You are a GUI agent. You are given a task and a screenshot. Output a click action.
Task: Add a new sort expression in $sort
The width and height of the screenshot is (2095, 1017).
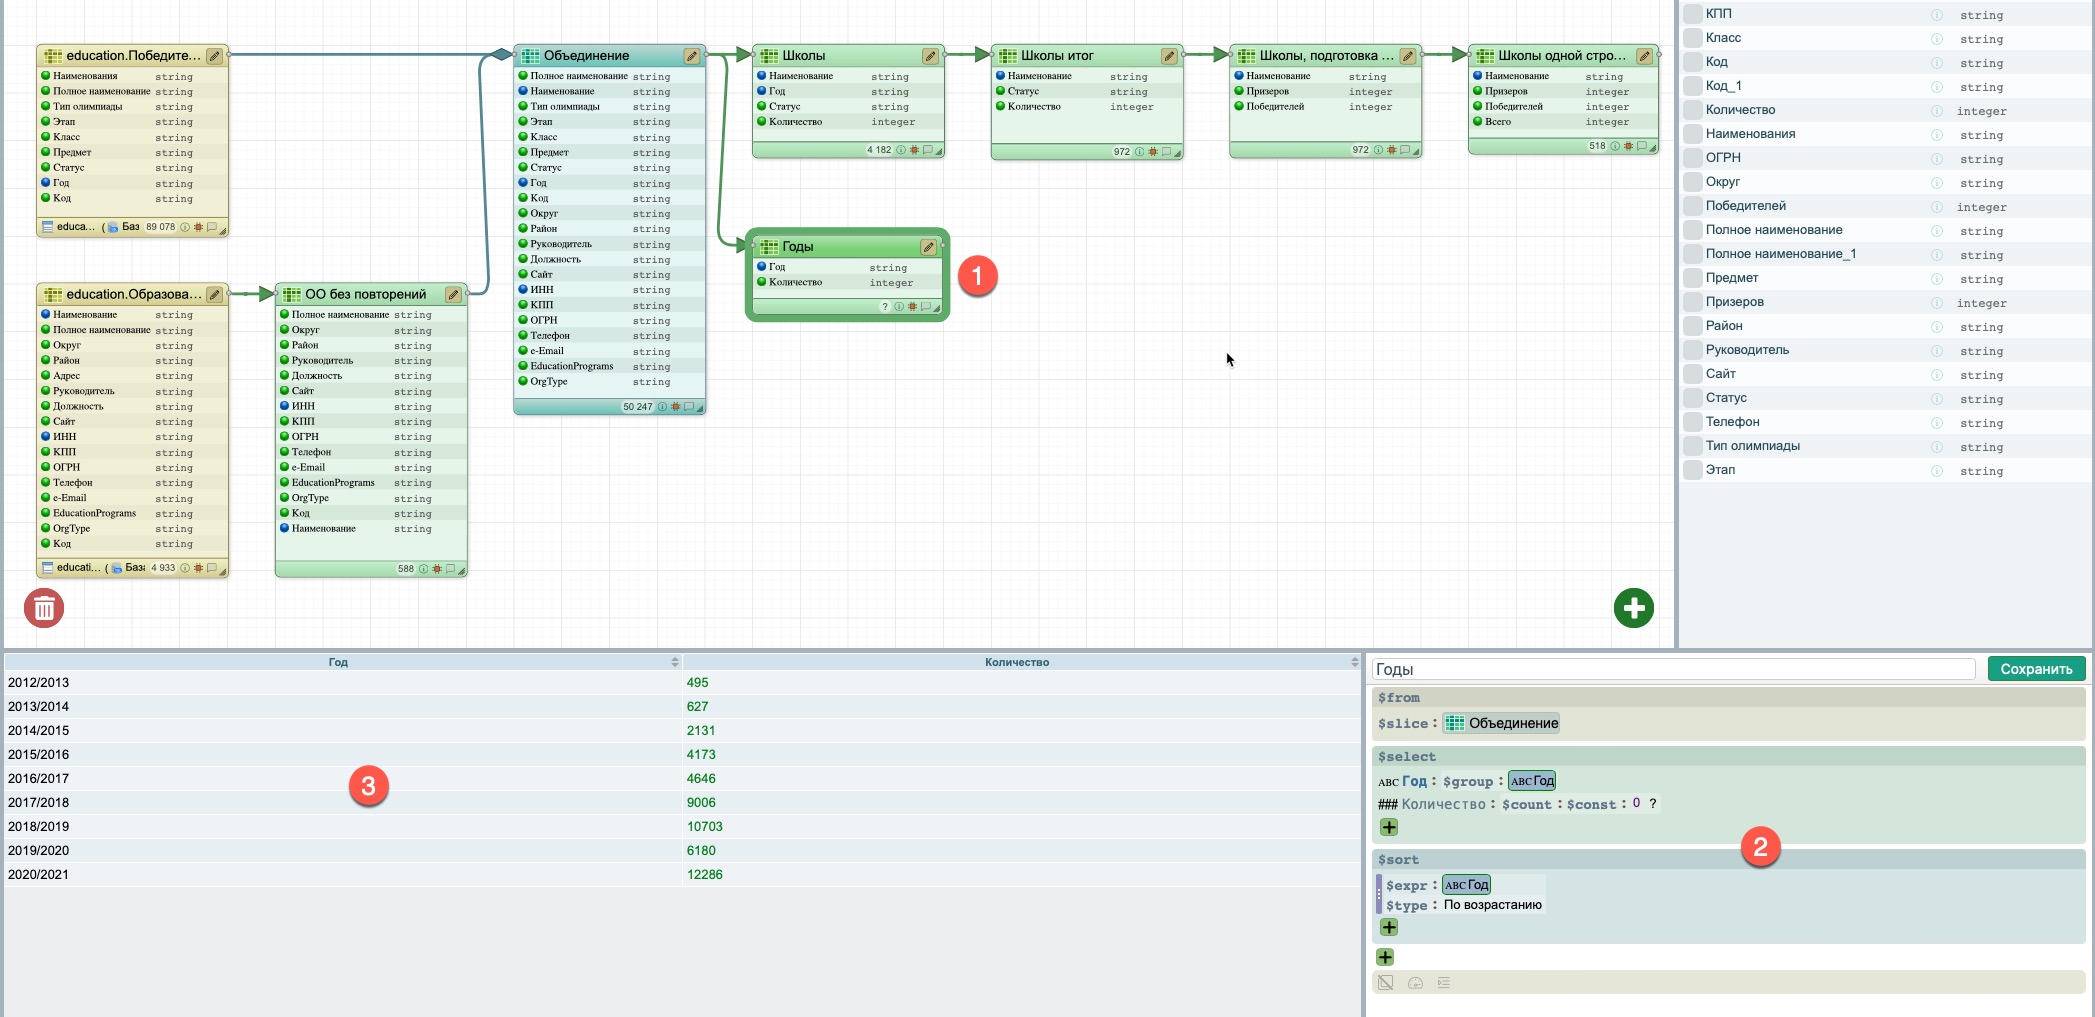pos(1389,928)
